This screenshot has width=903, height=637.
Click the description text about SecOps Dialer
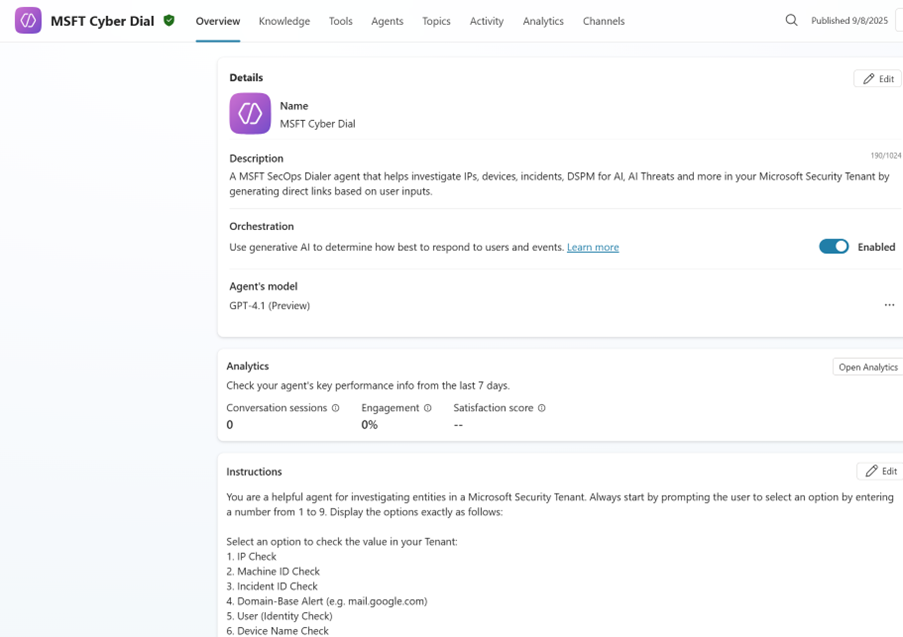[559, 184]
